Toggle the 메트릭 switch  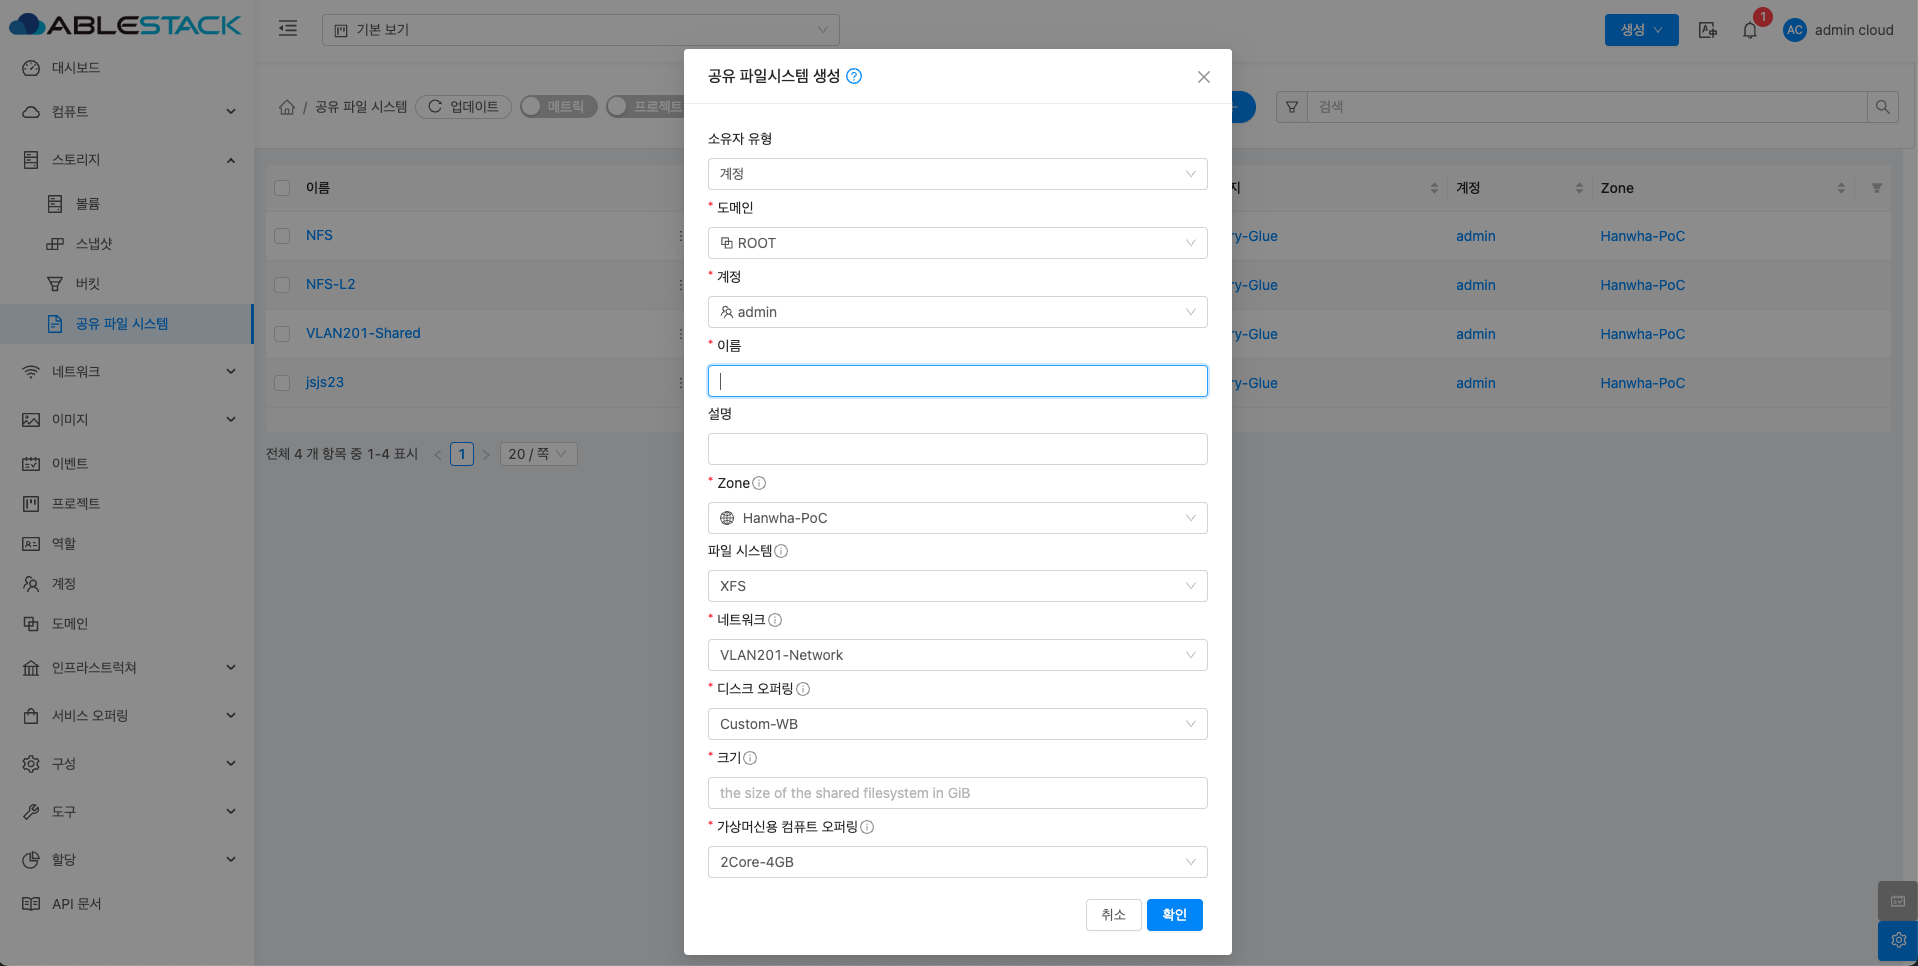coord(558,107)
